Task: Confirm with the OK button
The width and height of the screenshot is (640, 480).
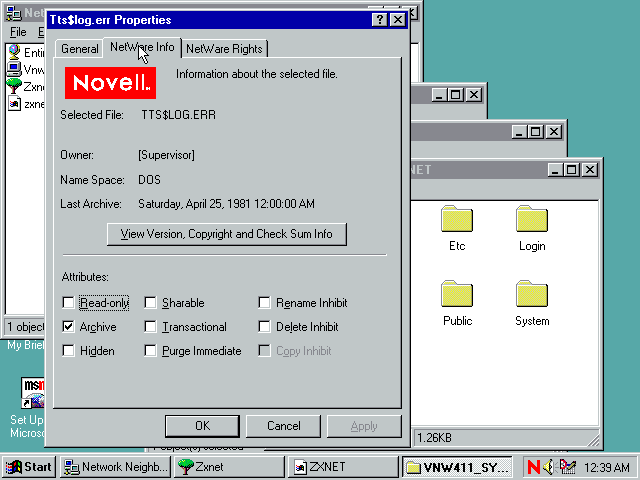Action: [x=202, y=426]
